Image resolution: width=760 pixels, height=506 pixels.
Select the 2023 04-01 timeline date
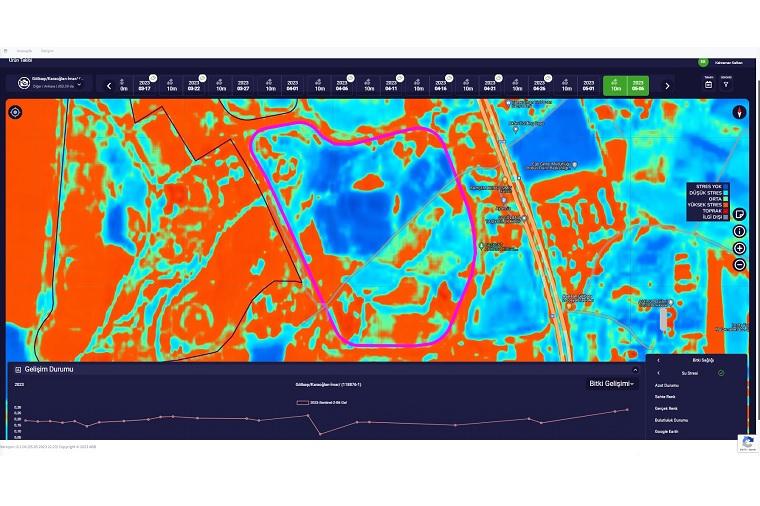point(292,86)
